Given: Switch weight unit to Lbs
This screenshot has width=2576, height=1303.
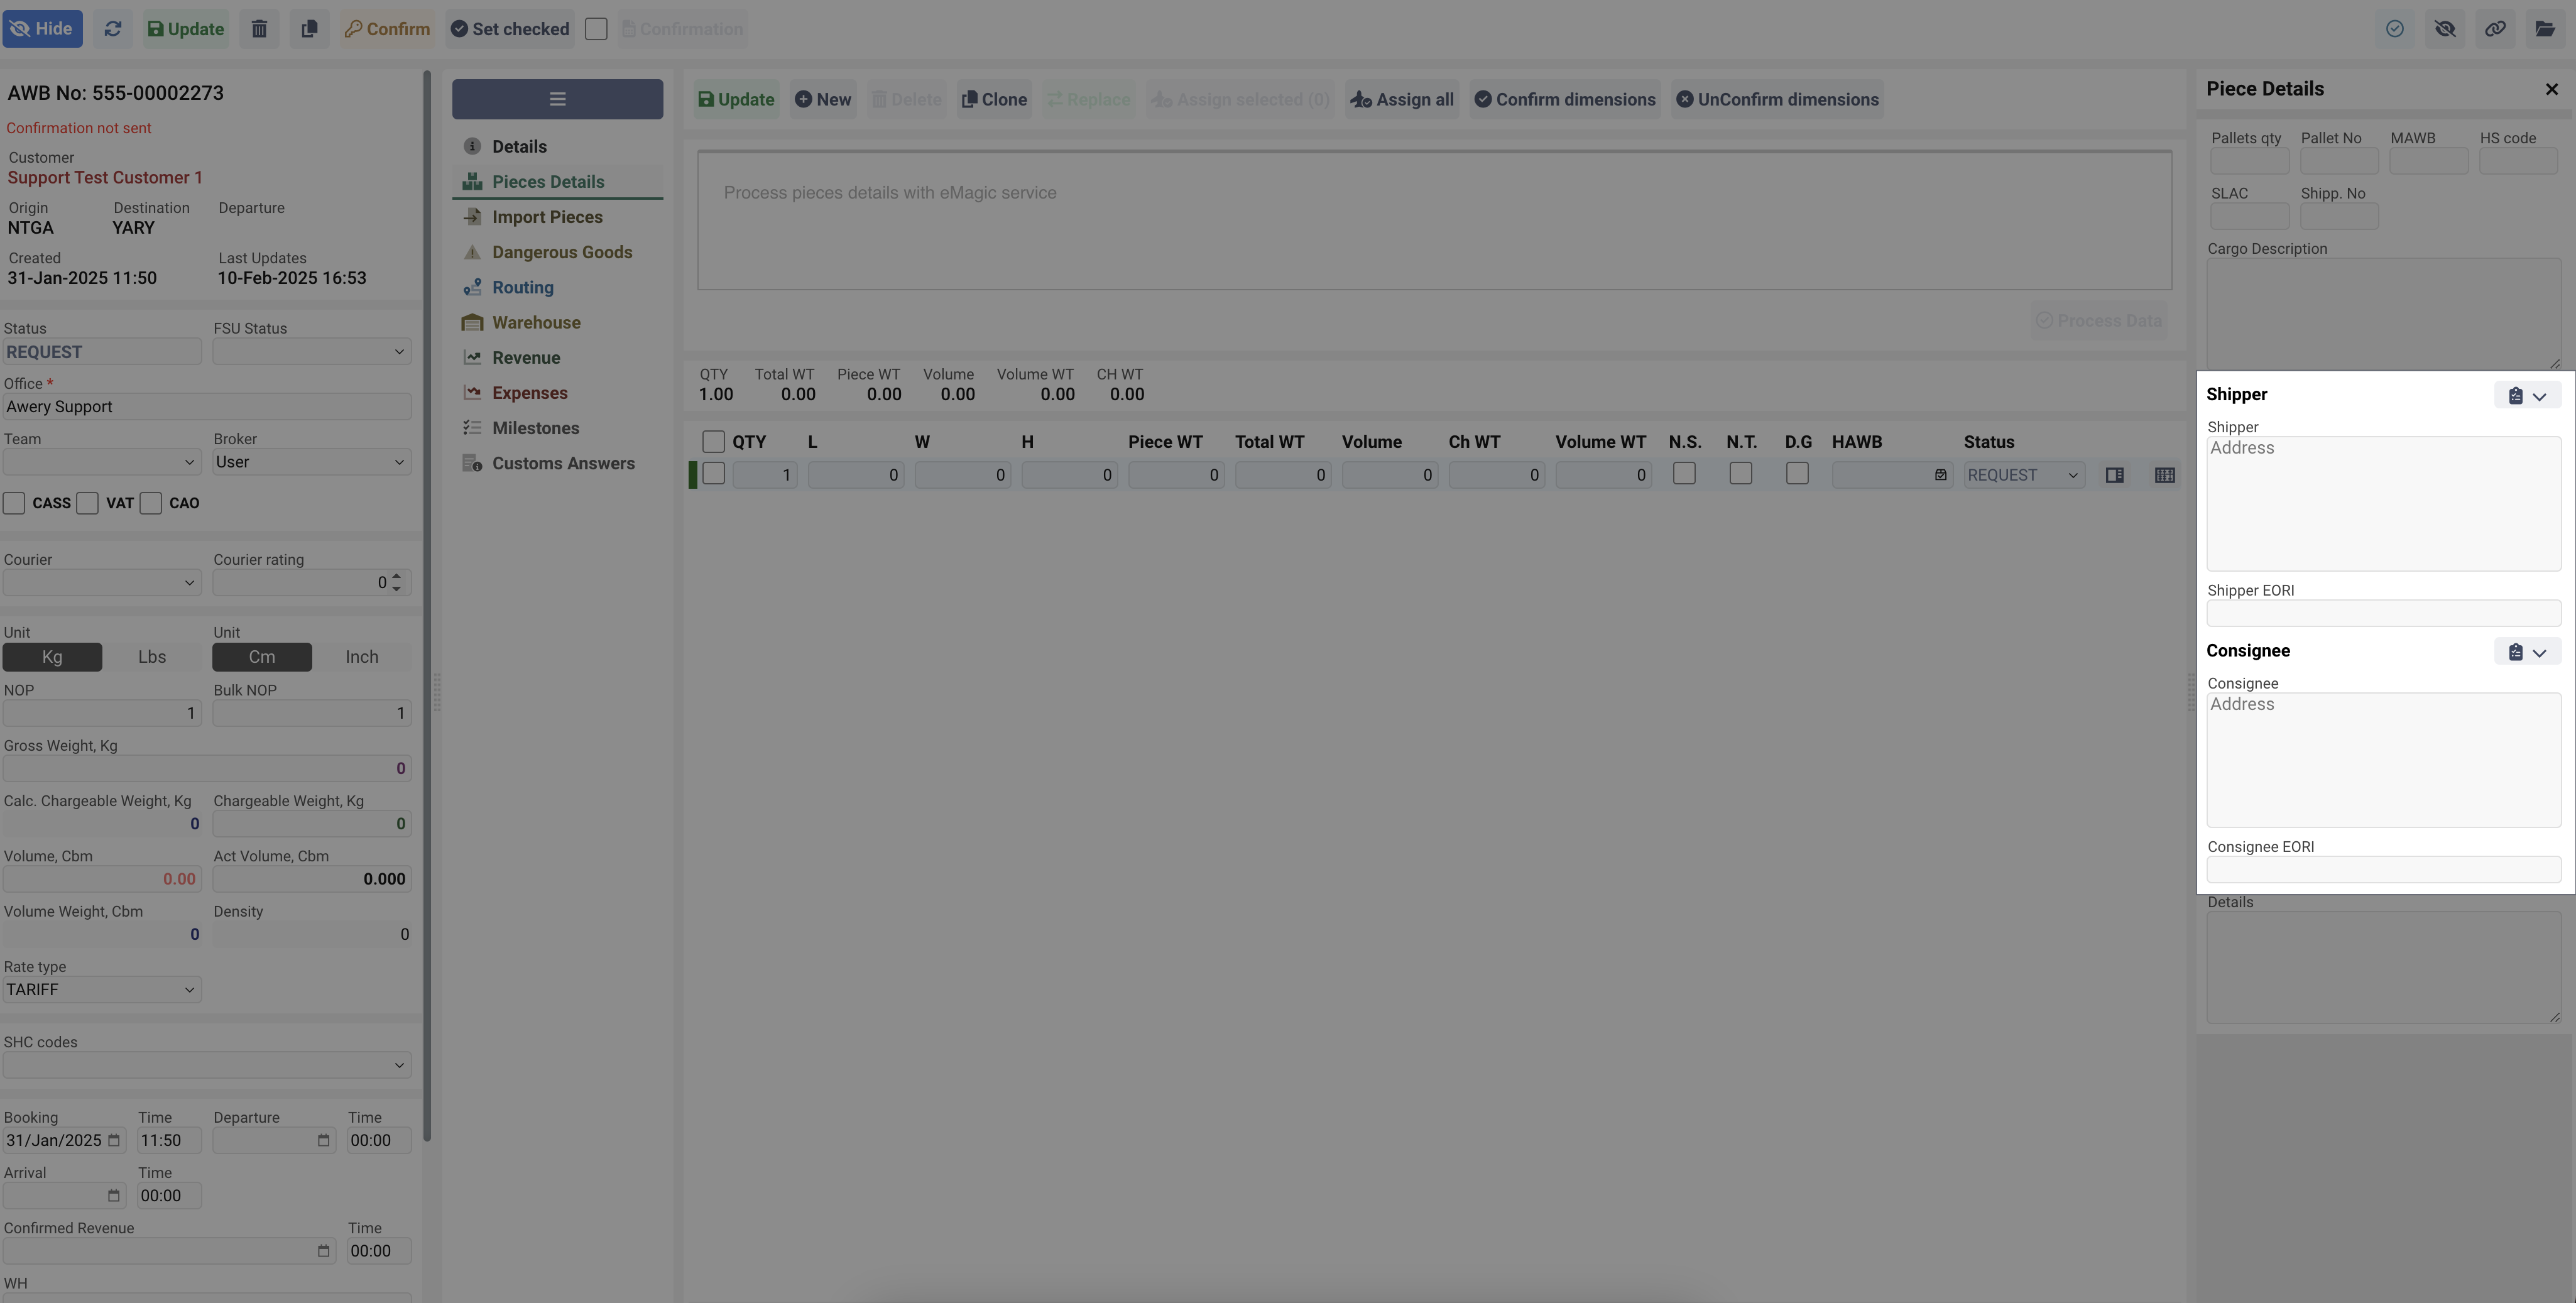Looking at the screenshot, I should [x=152, y=657].
